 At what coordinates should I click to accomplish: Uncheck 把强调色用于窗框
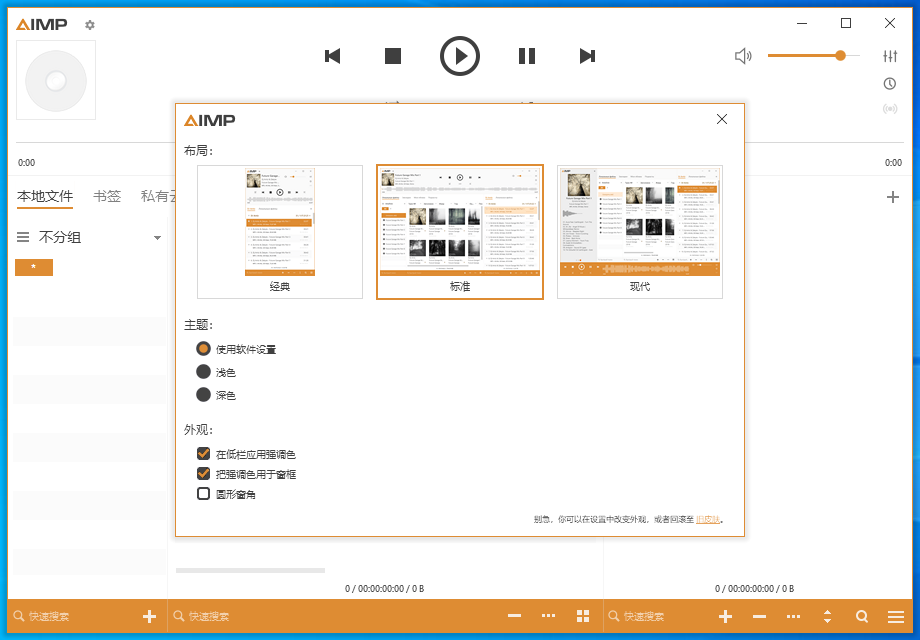coord(204,473)
